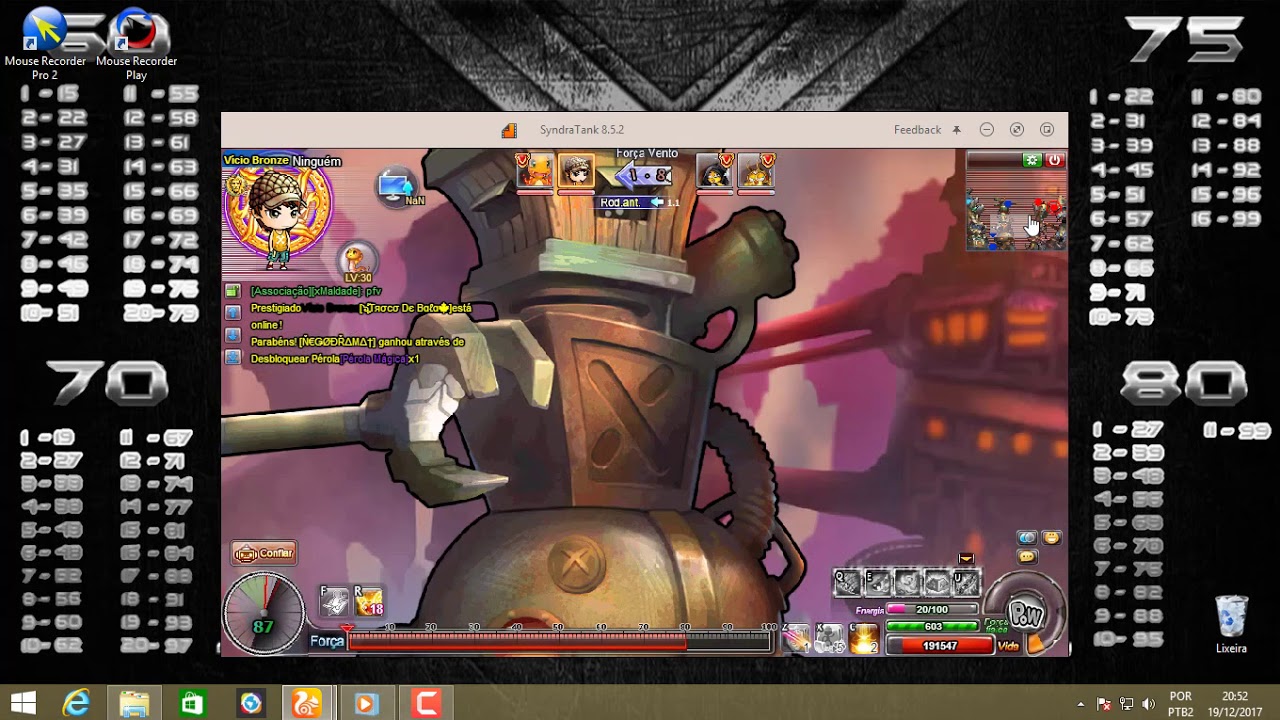Click the Rod.ant. previous wind label
Viewport: 1280px width, 720px height.
[x=620, y=203]
